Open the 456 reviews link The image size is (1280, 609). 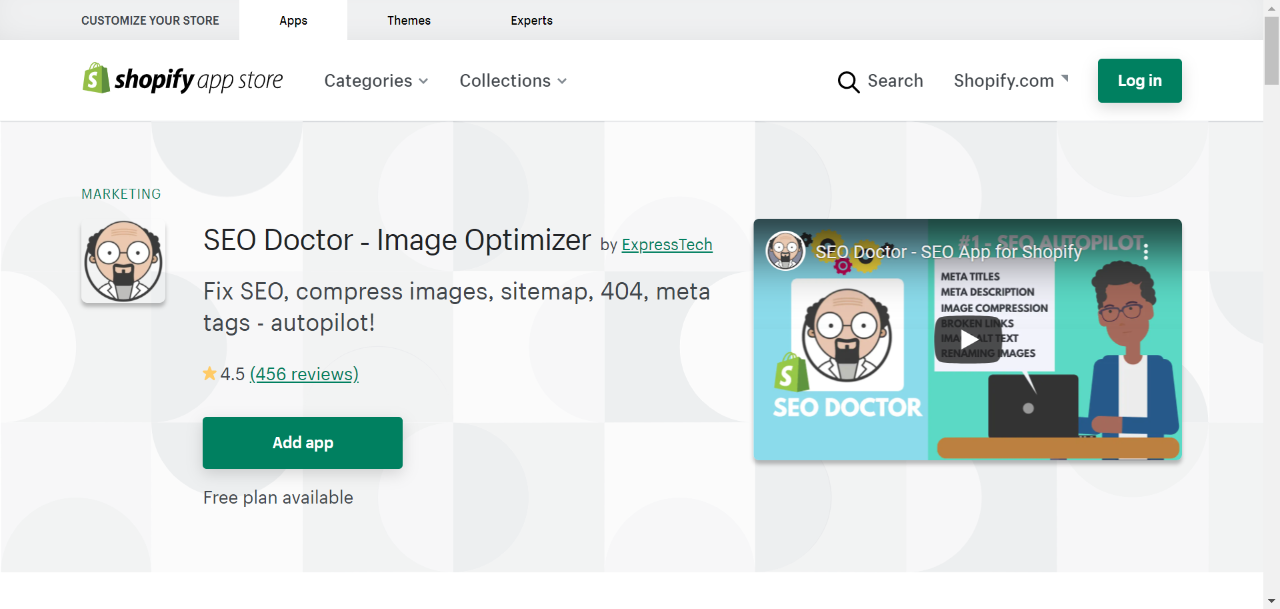(x=304, y=374)
